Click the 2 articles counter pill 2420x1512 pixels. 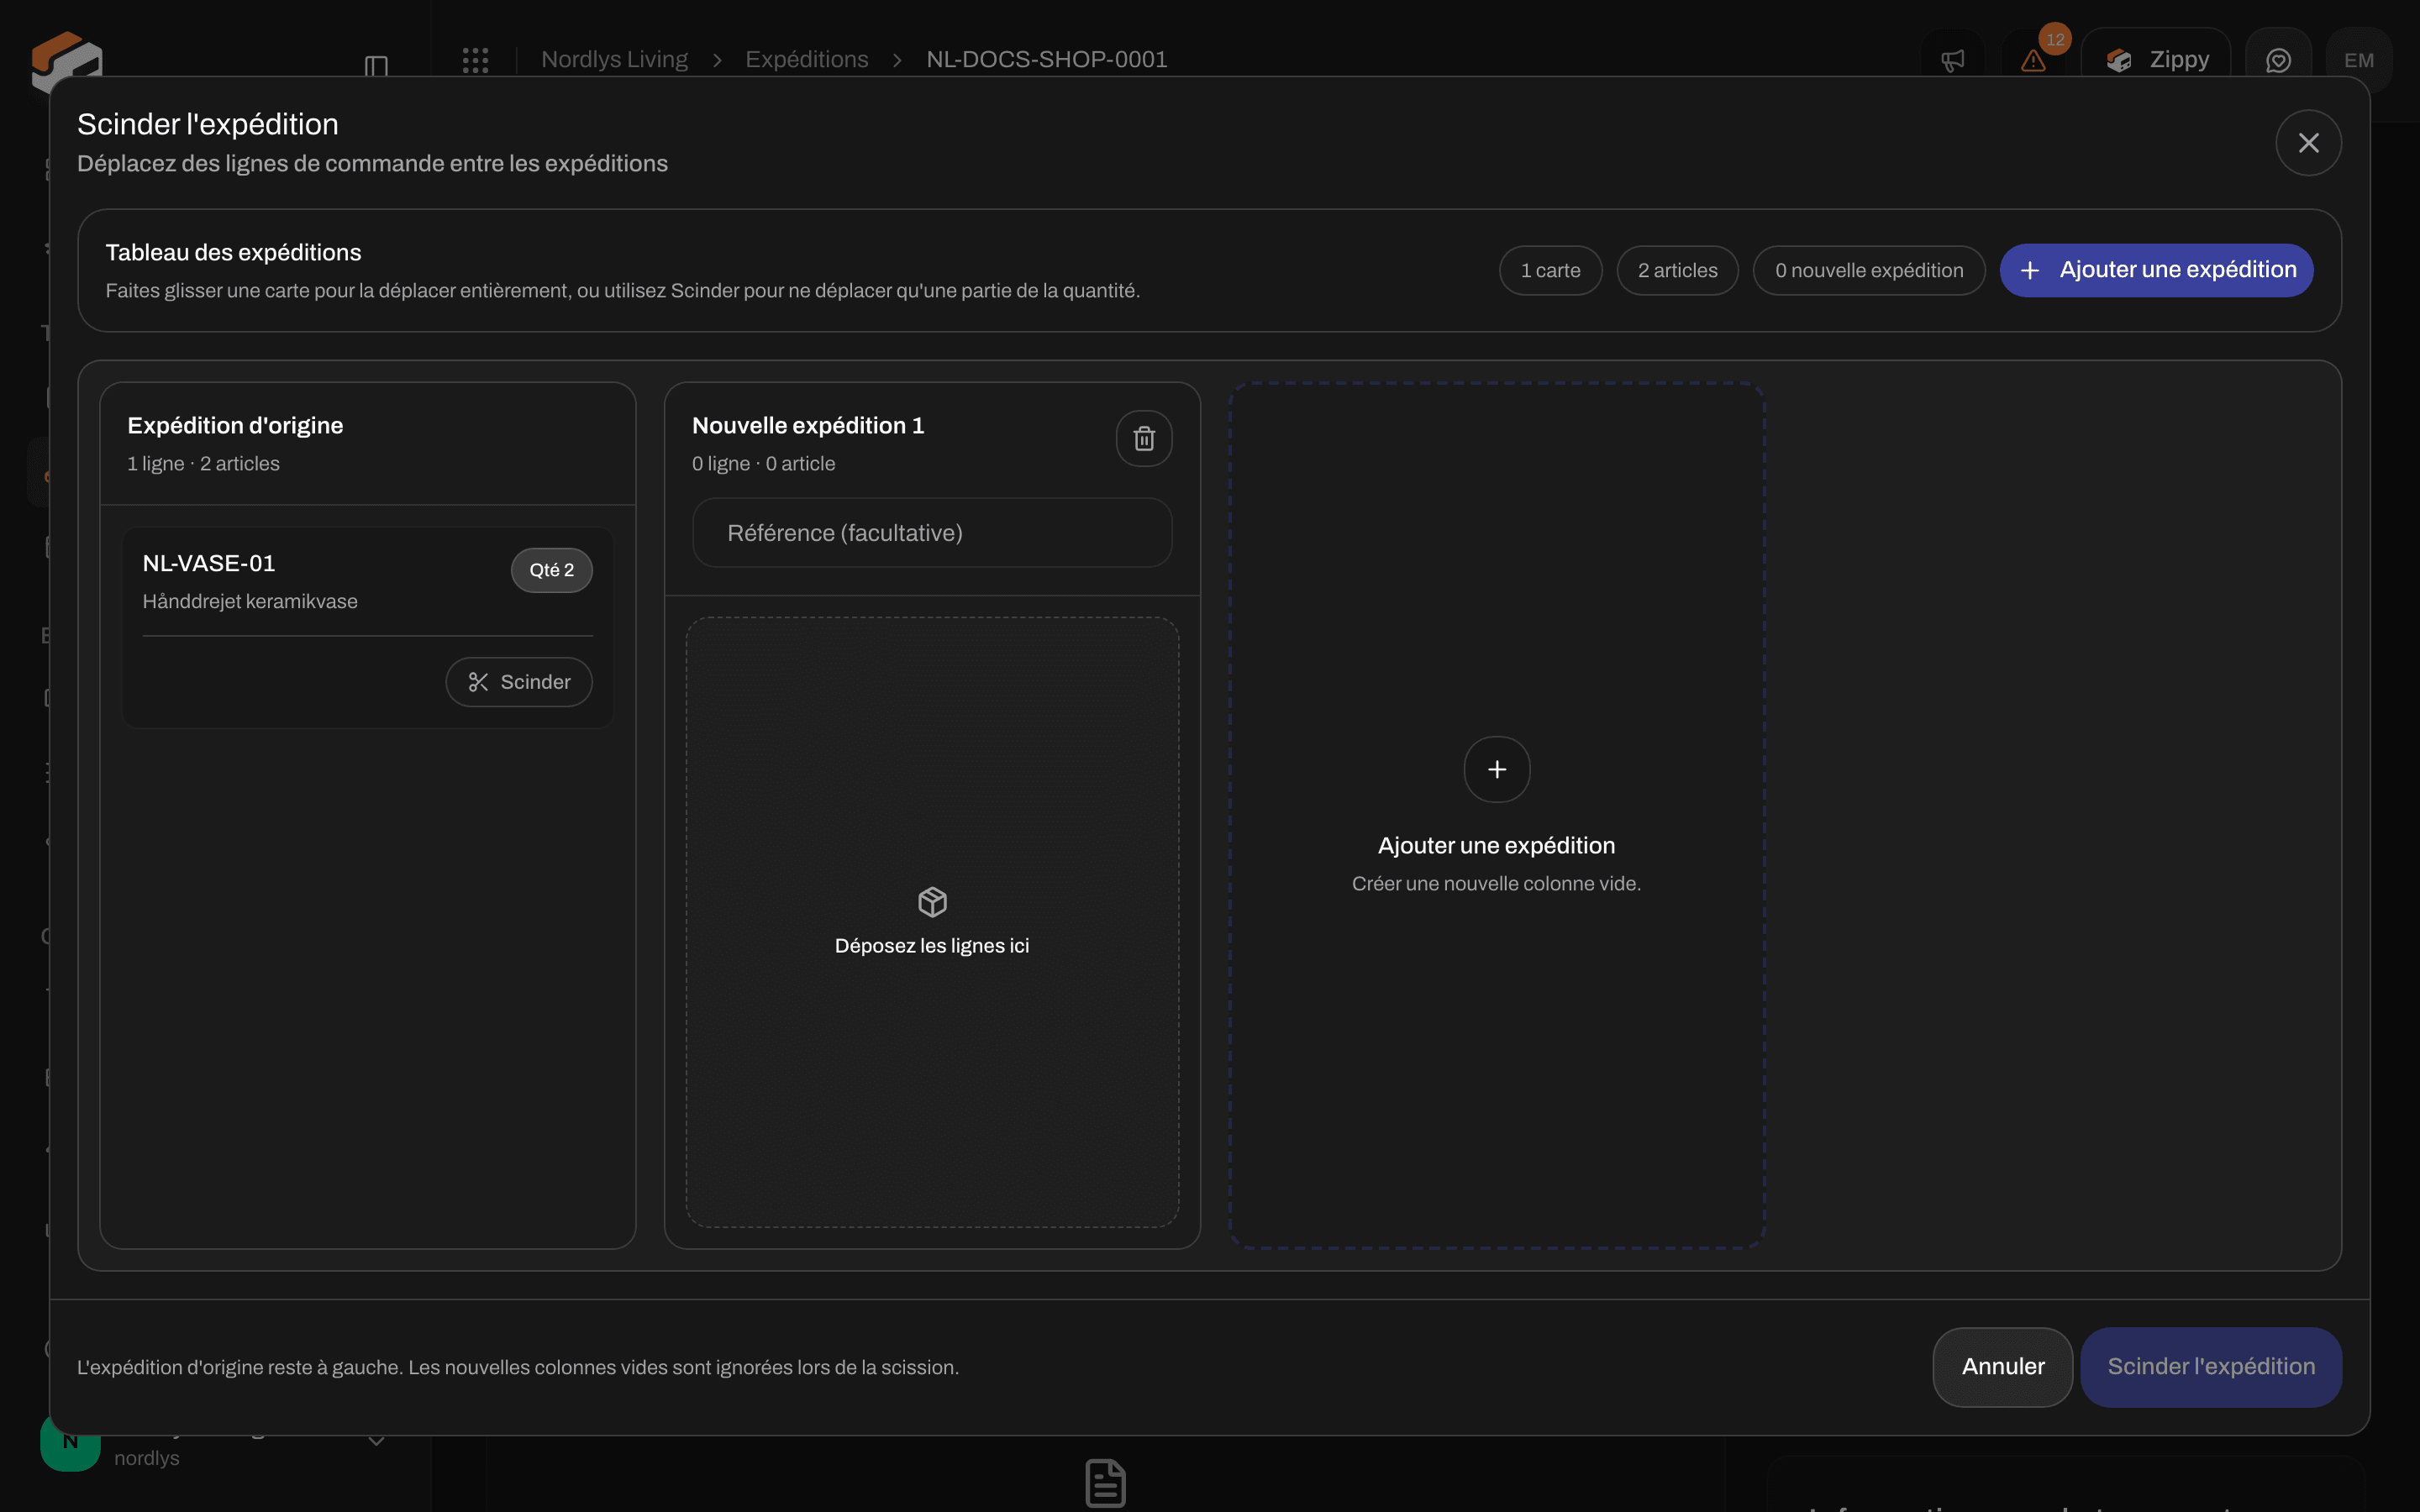(1677, 270)
